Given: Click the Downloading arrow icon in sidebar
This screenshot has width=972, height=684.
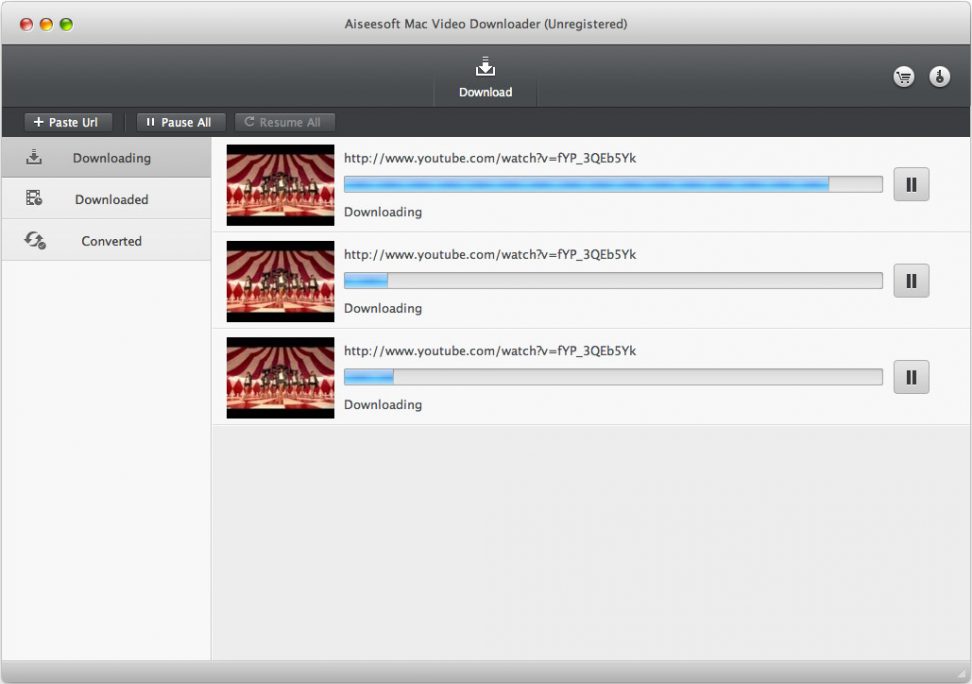Looking at the screenshot, I should point(35,157).
